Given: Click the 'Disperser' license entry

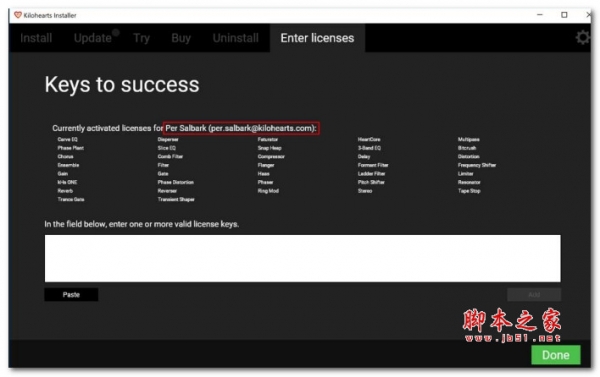Looking at the screenshot, I should (x=168, y=139).
